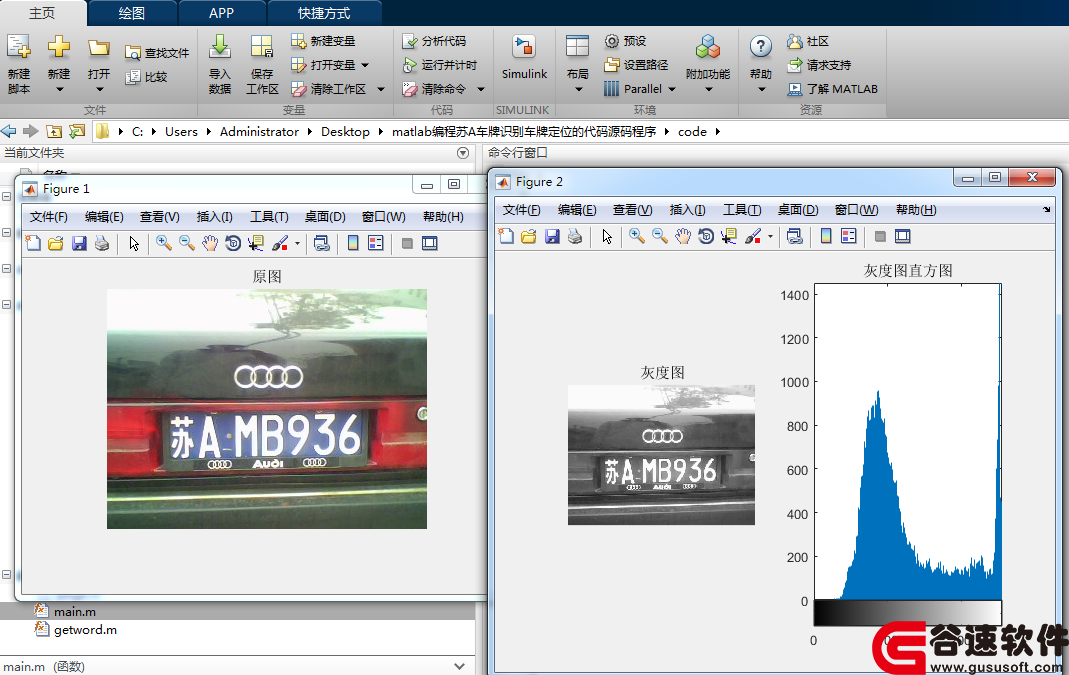Click the 保存工作区 icon
Screen dimensions: 1069x675
pos(262,47)
